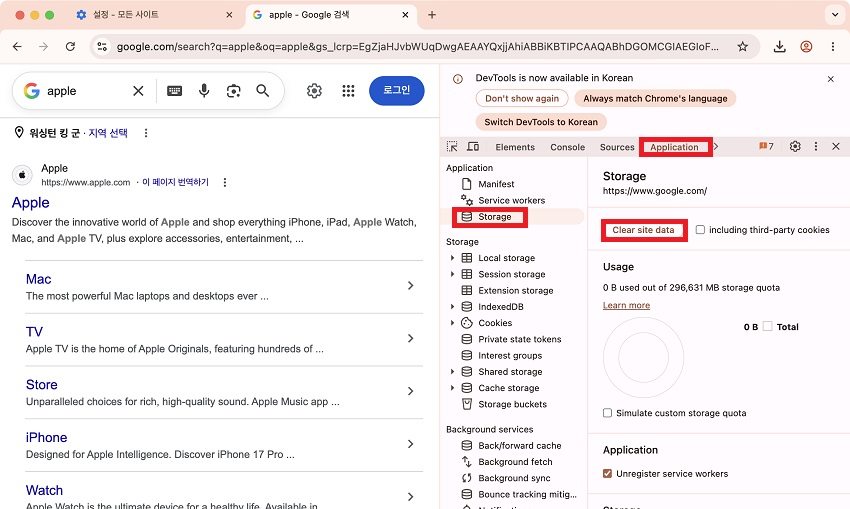
Task: Dismiss the Korean language DevTools notice
Action: [830, 79]
